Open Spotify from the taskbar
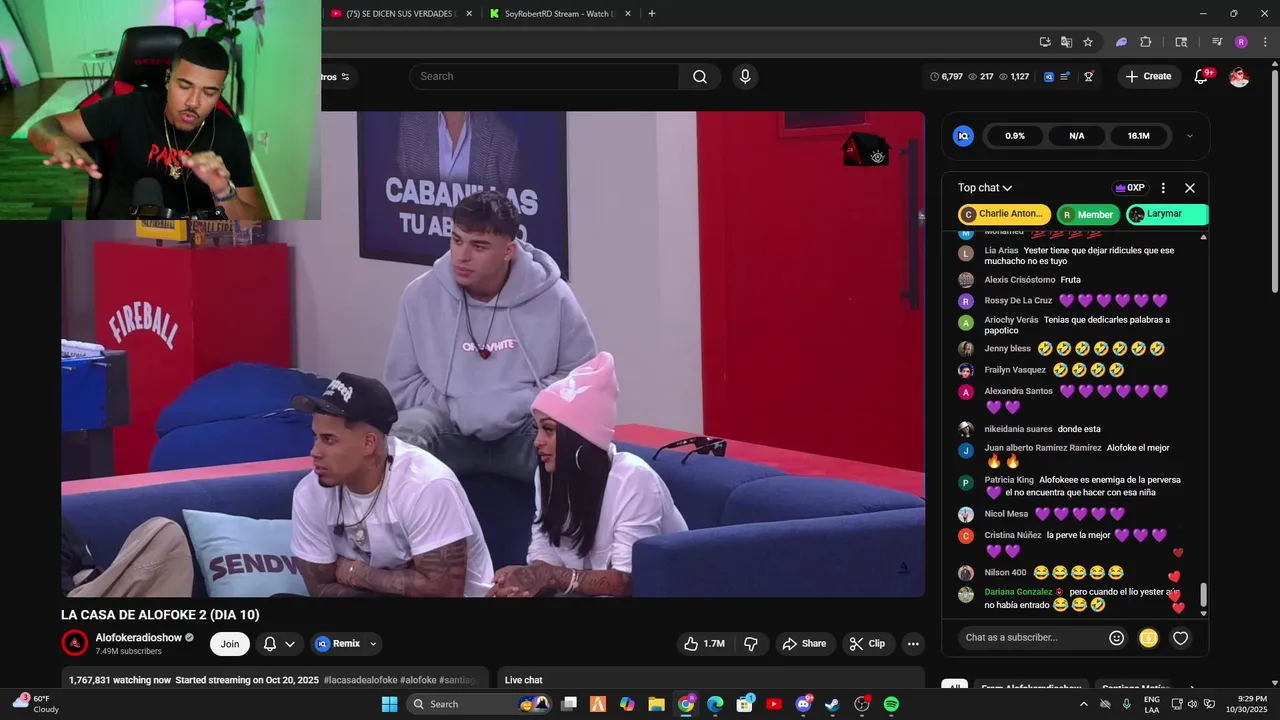Screen dimensions: 1280x720 (x=891, y=704)
